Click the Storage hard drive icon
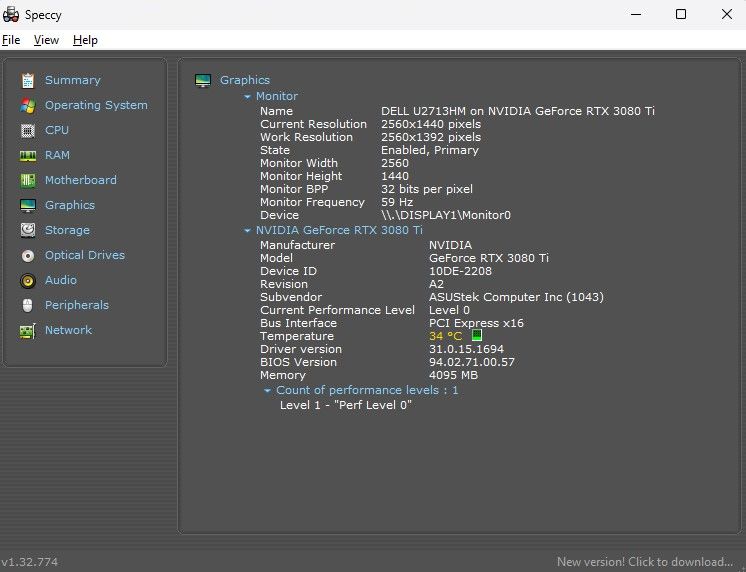 click(28, 230)
